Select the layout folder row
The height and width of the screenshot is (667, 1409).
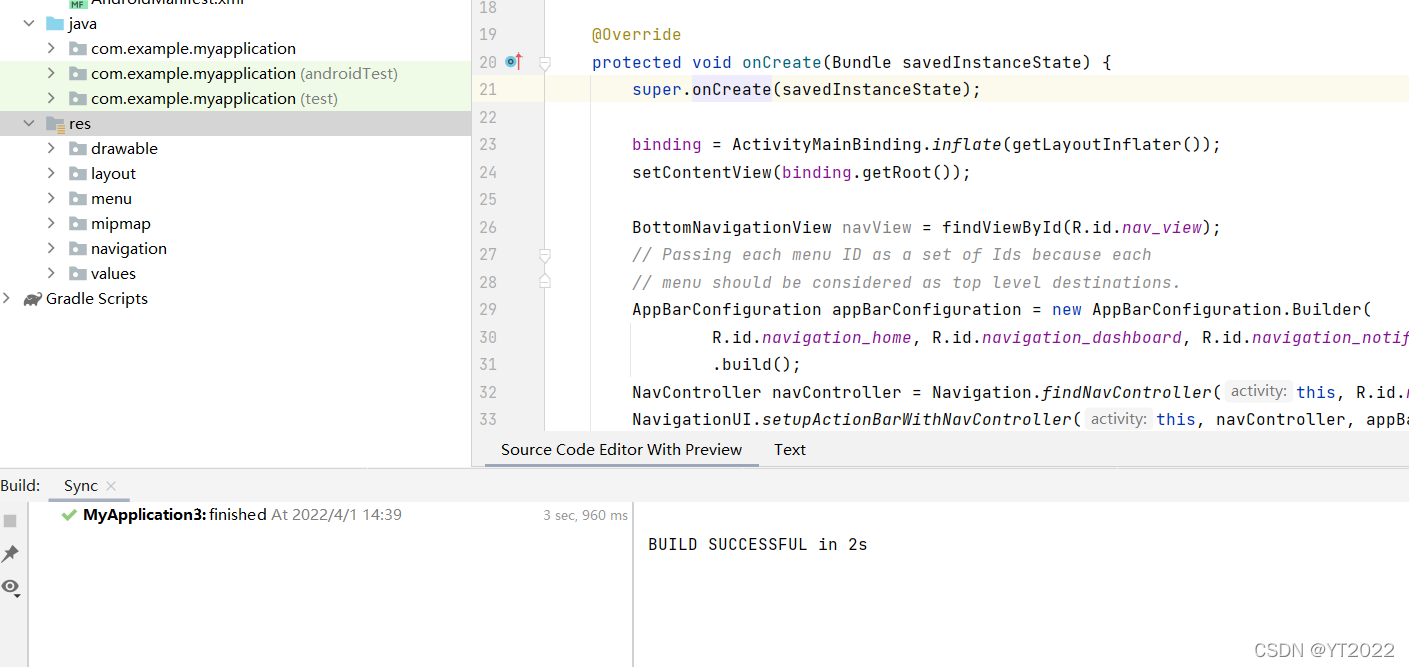click(235, 173)
